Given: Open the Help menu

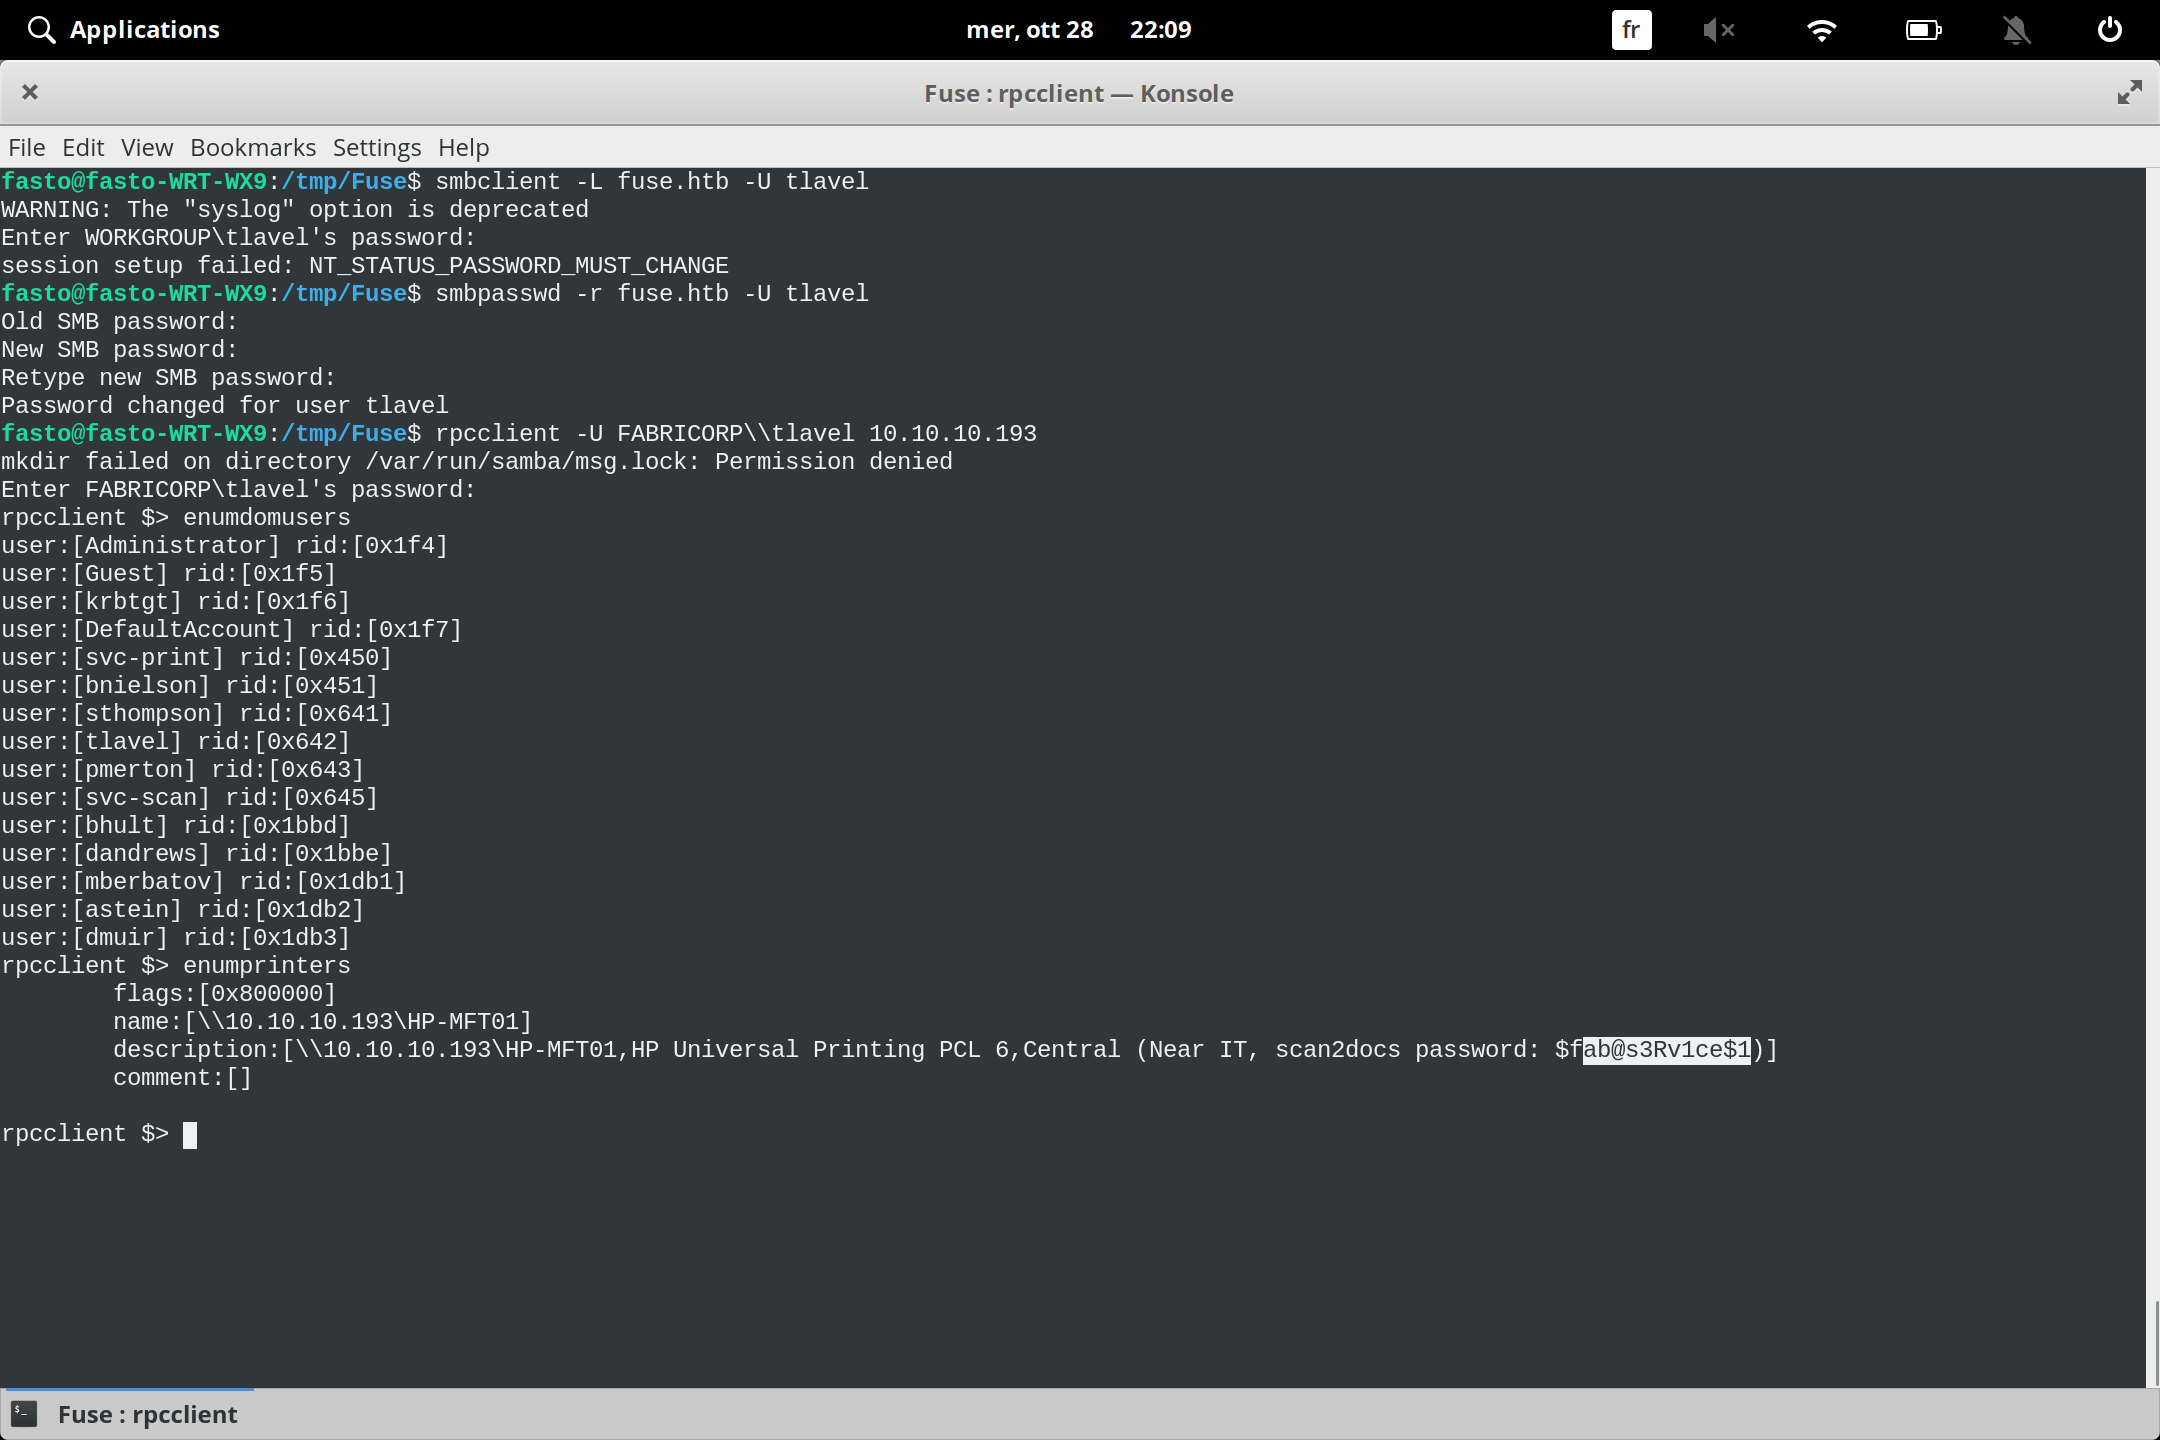Looking at the screenshot, I should click(x=462, y=147).
